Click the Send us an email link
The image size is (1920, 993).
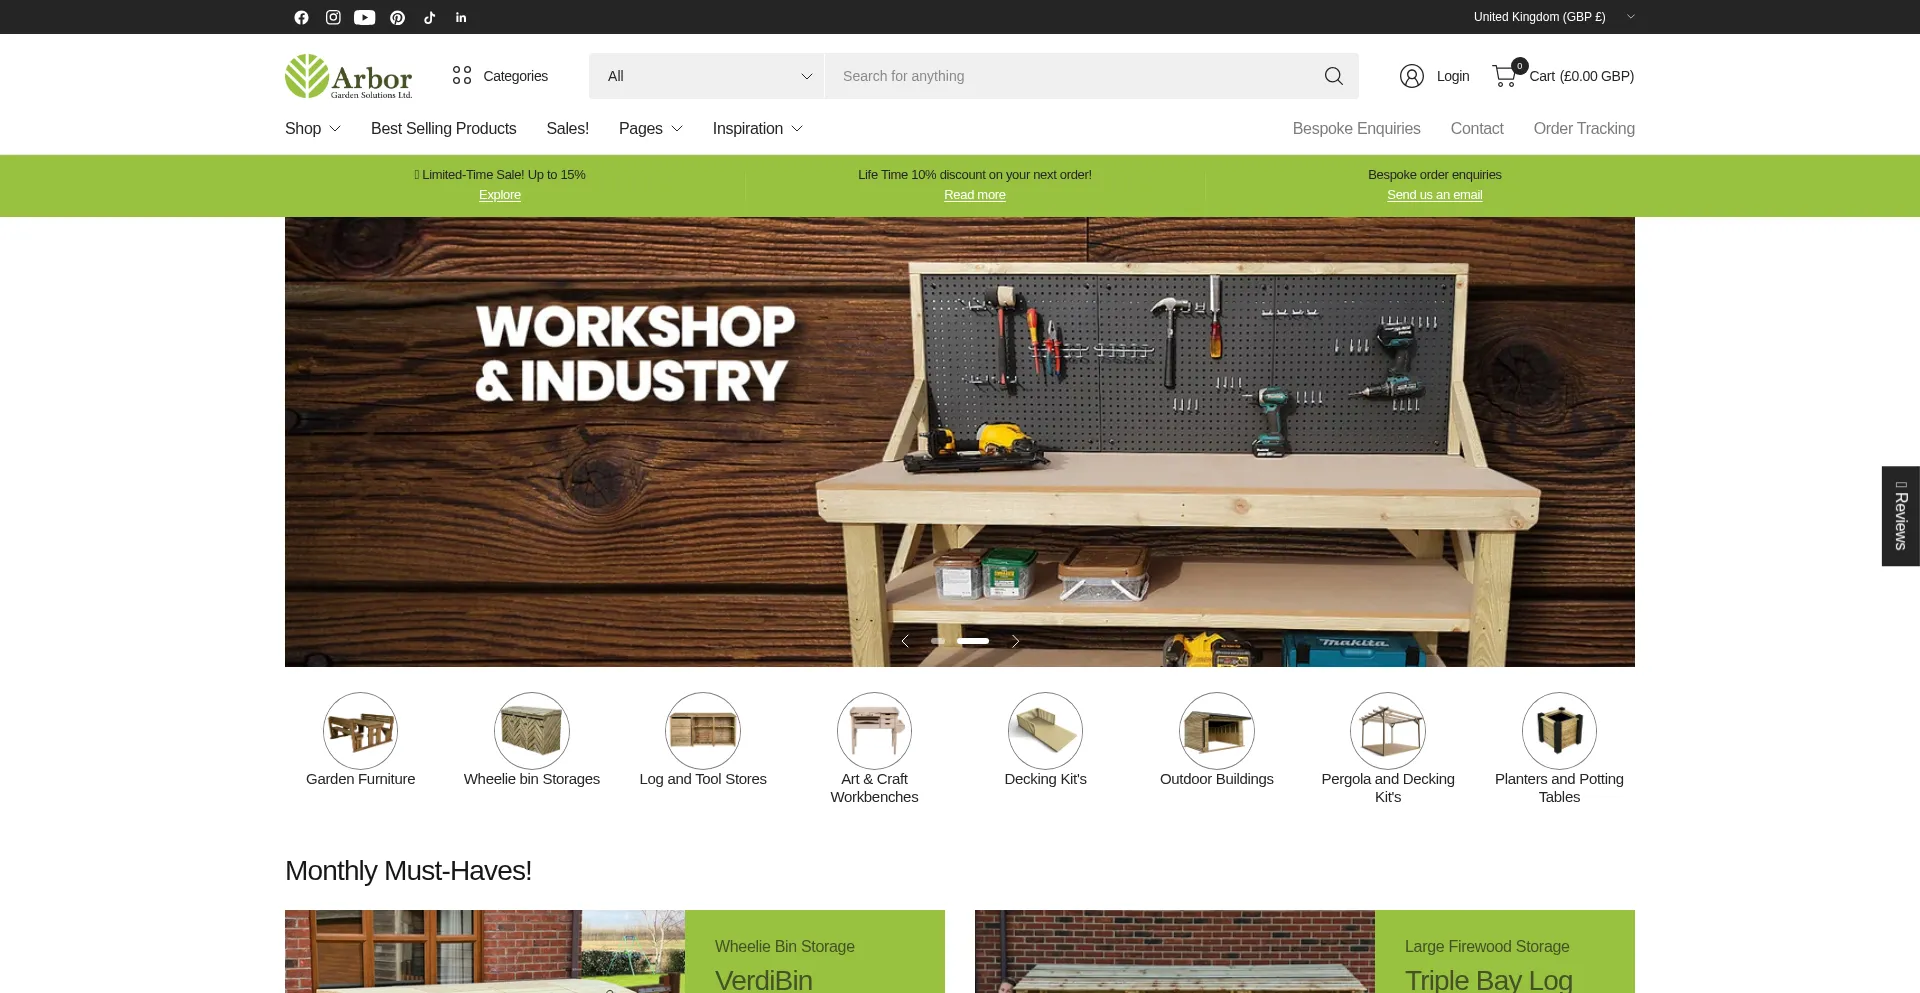click(1434, 195)
